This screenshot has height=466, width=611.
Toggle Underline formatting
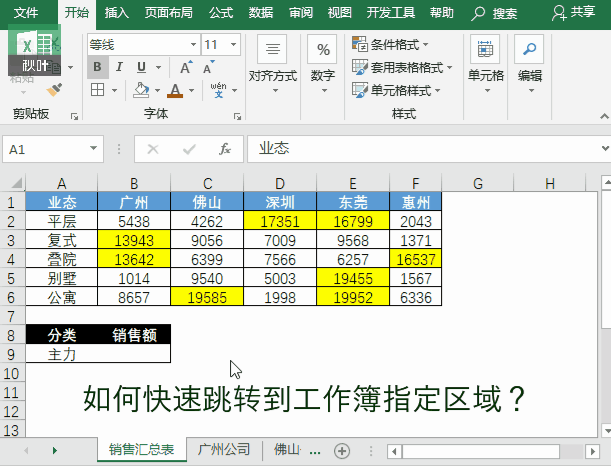pos(141,67)
